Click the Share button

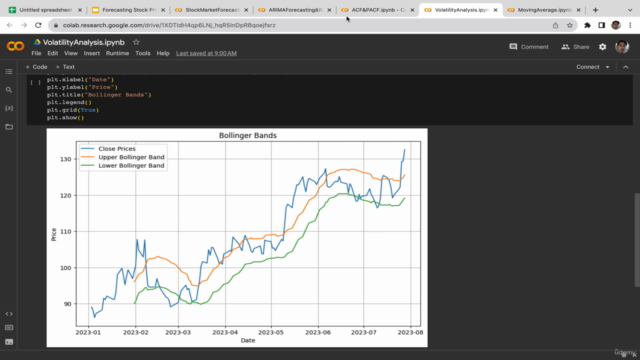(x=575, y=47)
